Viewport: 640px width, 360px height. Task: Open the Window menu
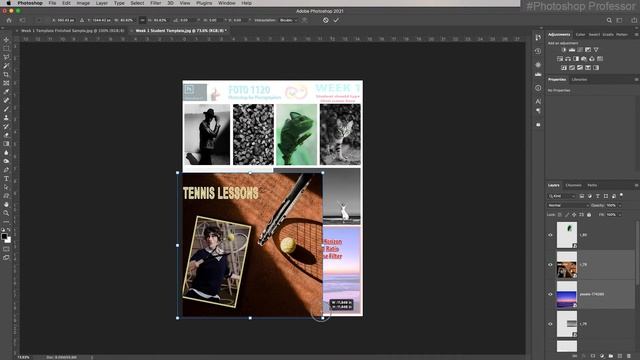227,3
